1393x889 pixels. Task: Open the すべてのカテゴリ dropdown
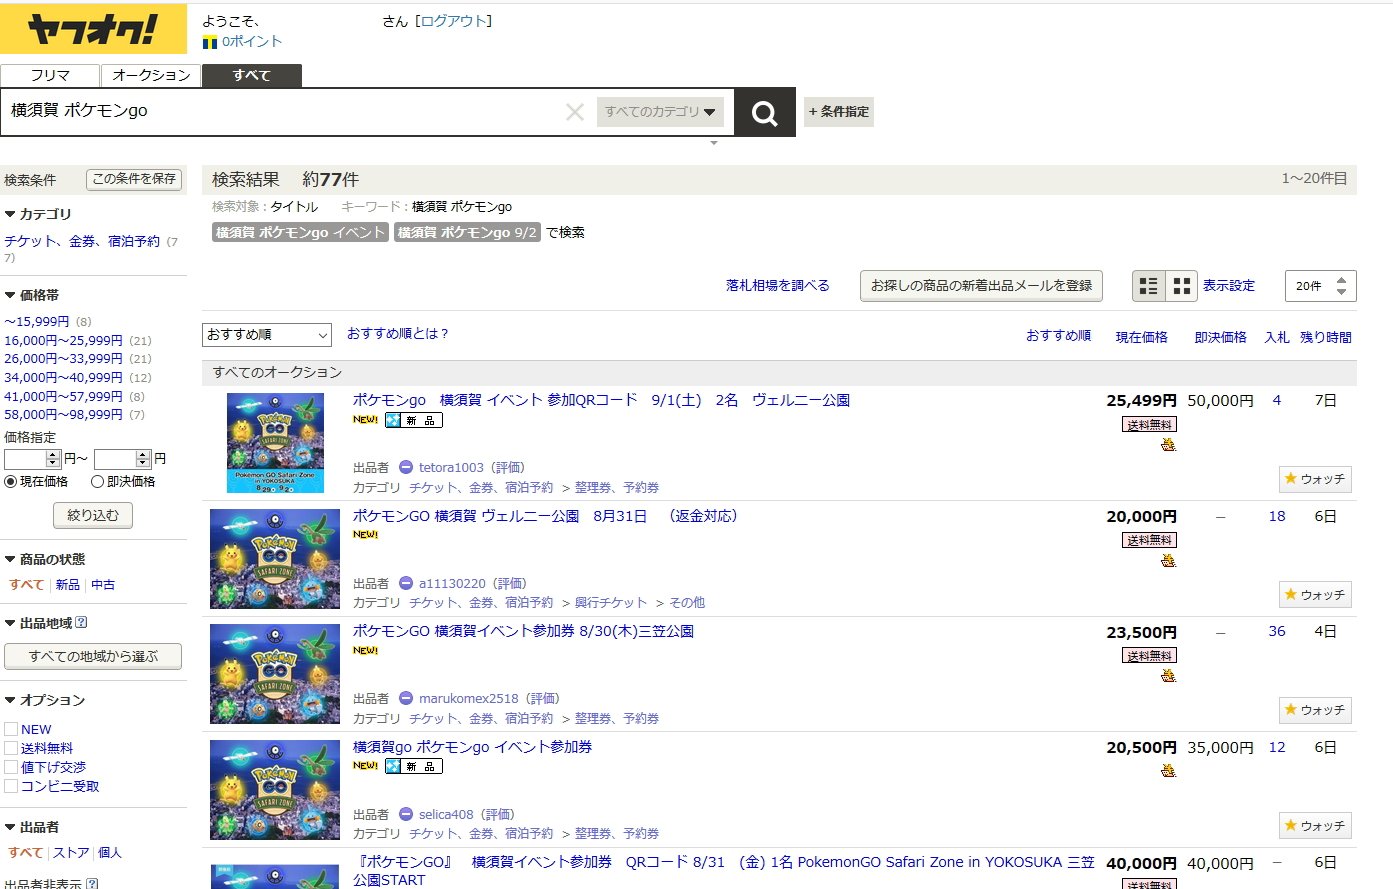pyautogui.click(x=660, y=112)
